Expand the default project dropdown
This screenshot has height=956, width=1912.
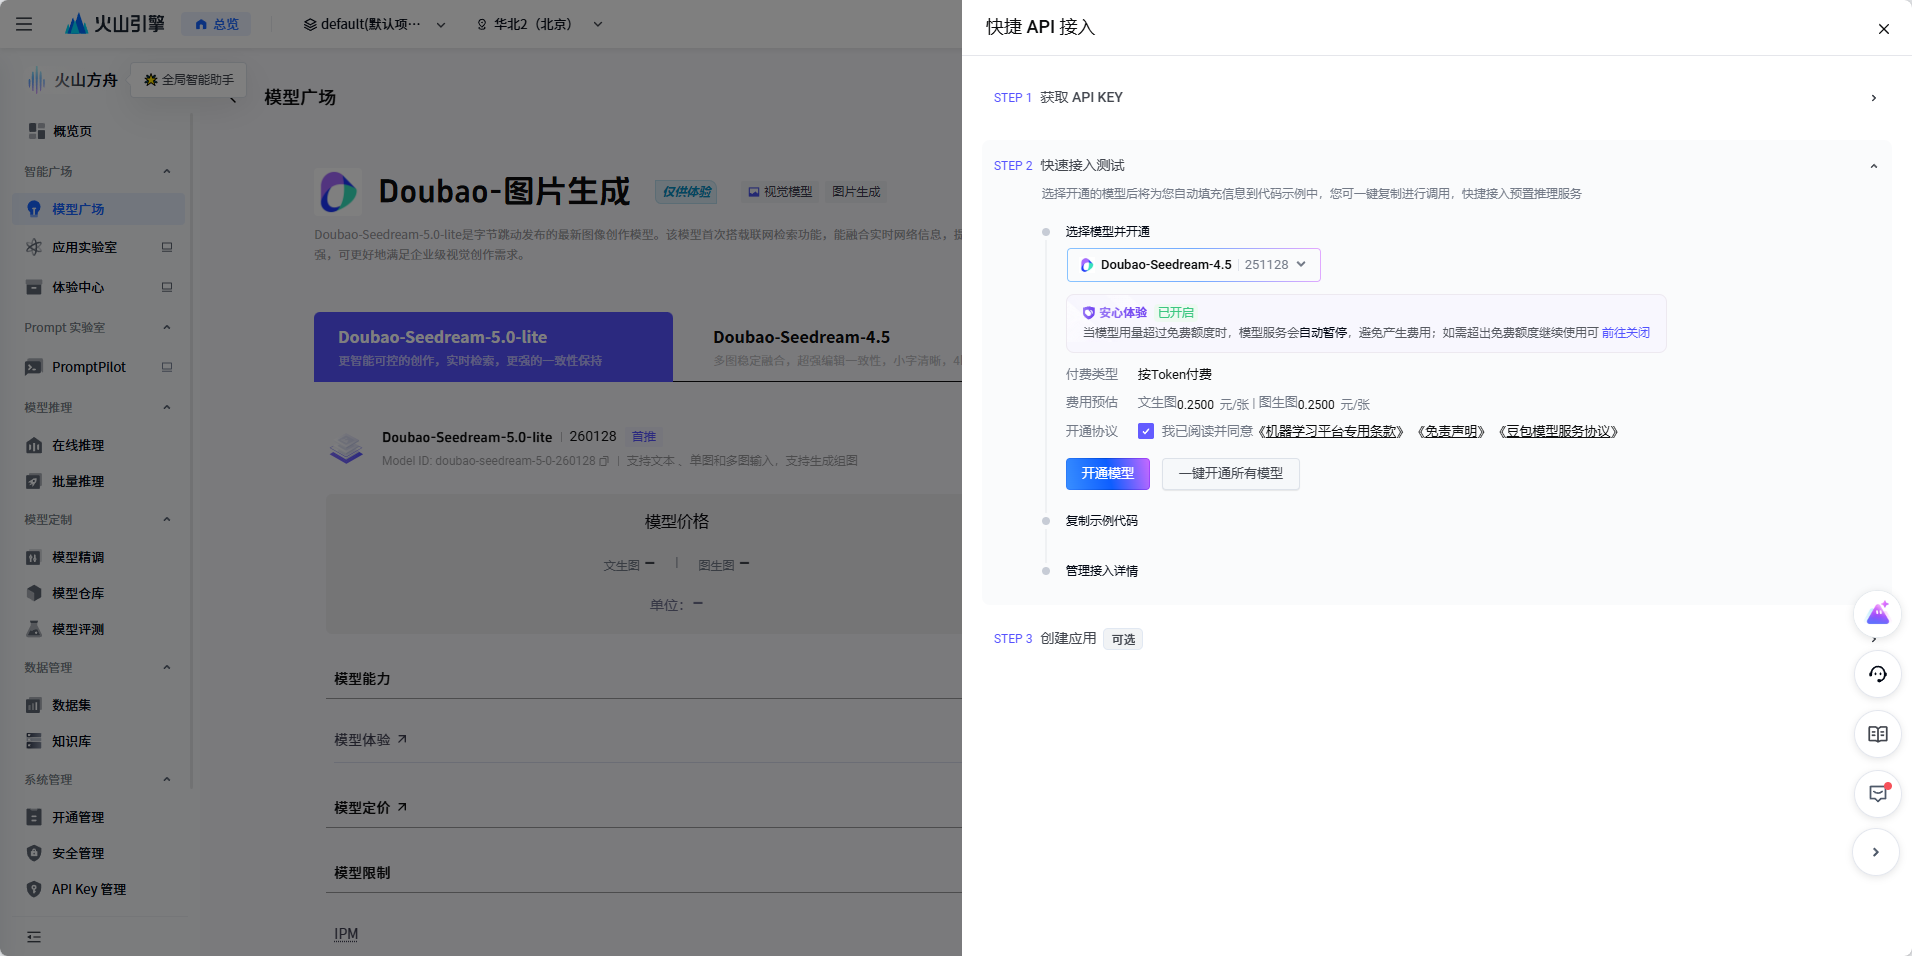[375, 24]
